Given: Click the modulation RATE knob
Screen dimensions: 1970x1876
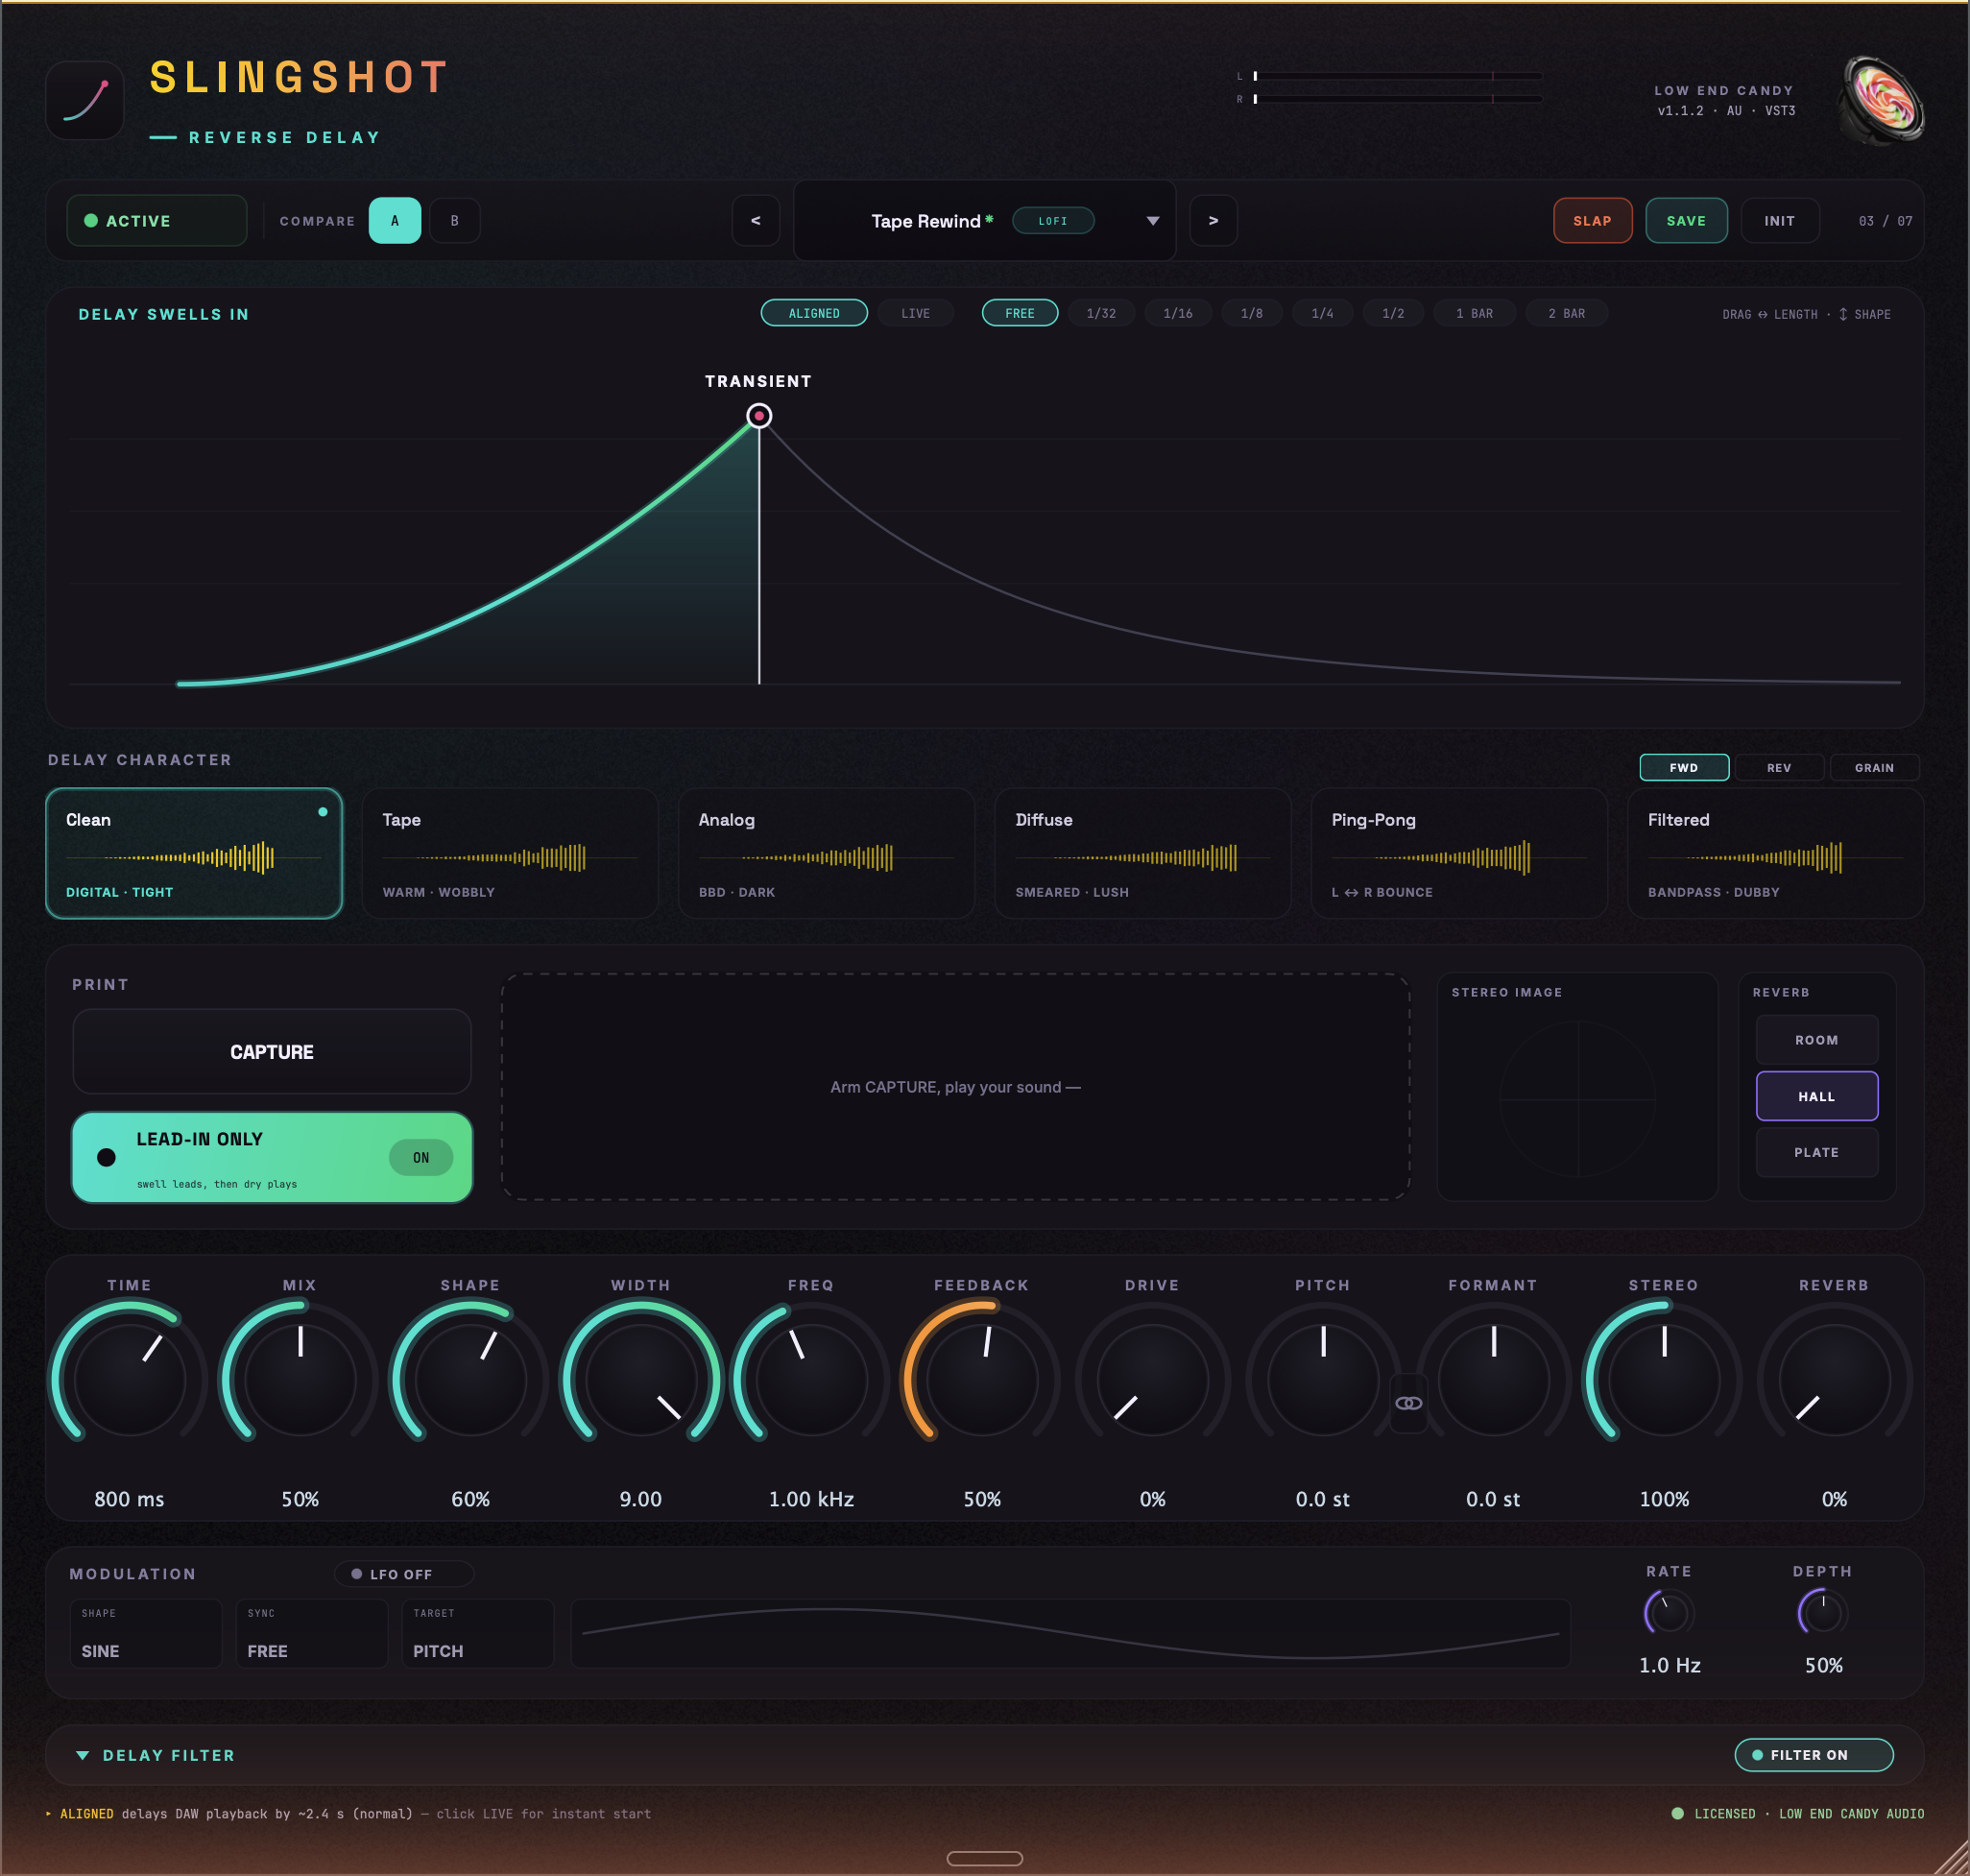Looking at the screenshot, I should [1669, 1613].
